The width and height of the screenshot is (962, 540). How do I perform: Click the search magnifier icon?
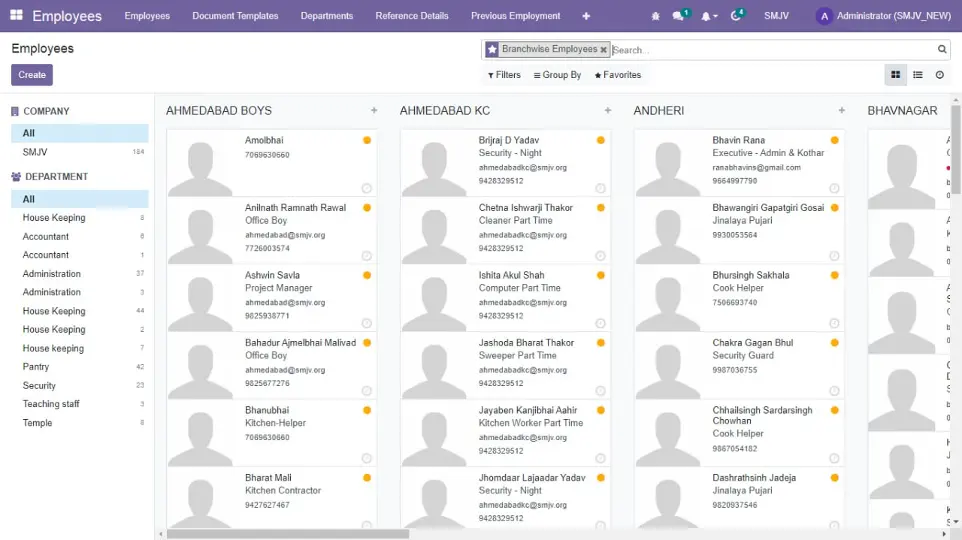942,49
